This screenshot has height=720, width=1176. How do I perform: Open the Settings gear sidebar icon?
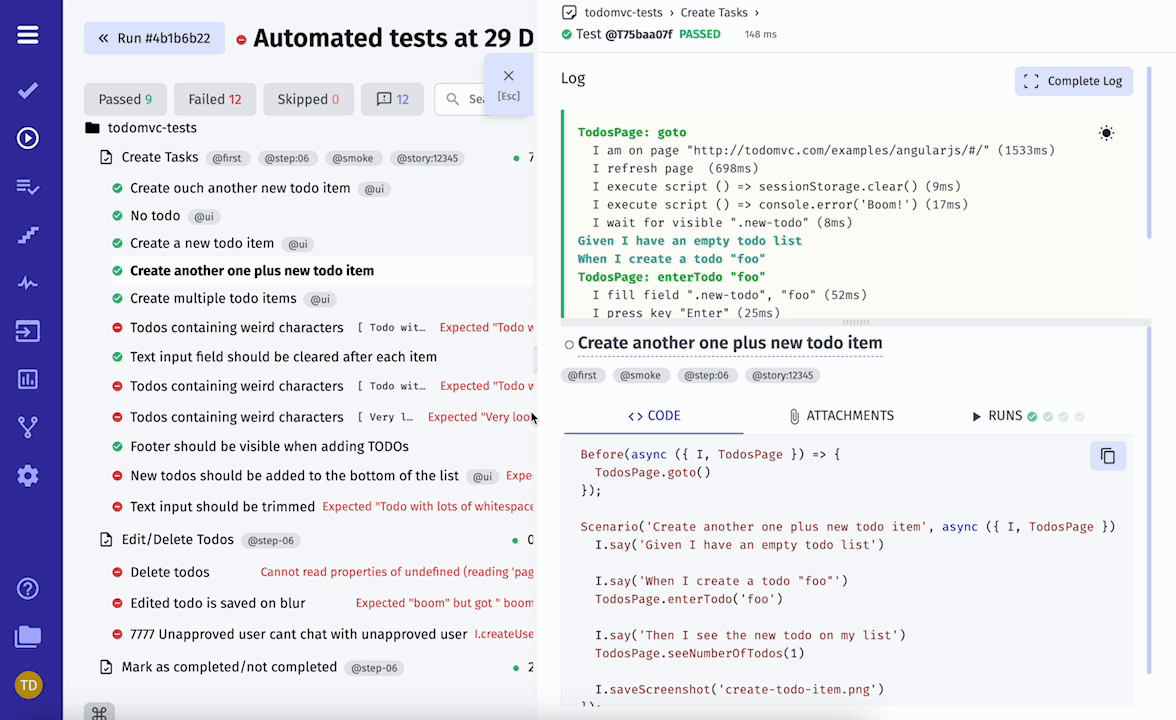[x=28, y=476]
